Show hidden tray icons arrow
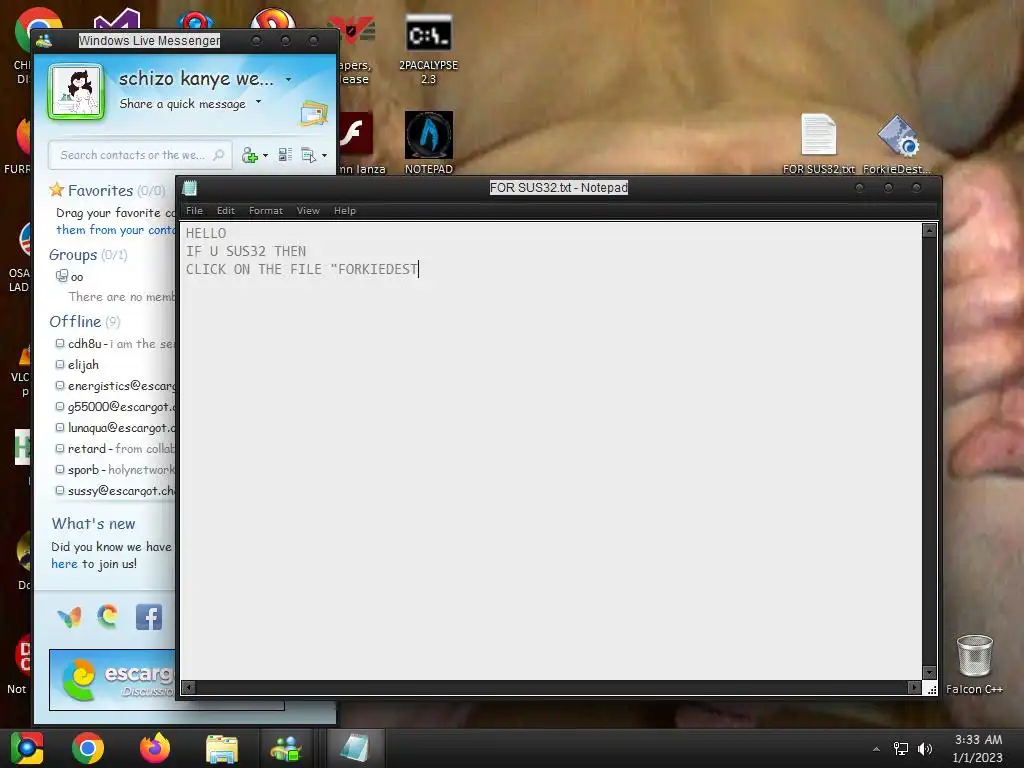The width and height of the screenshot is (1024, 768). click(x=876, y=749)
